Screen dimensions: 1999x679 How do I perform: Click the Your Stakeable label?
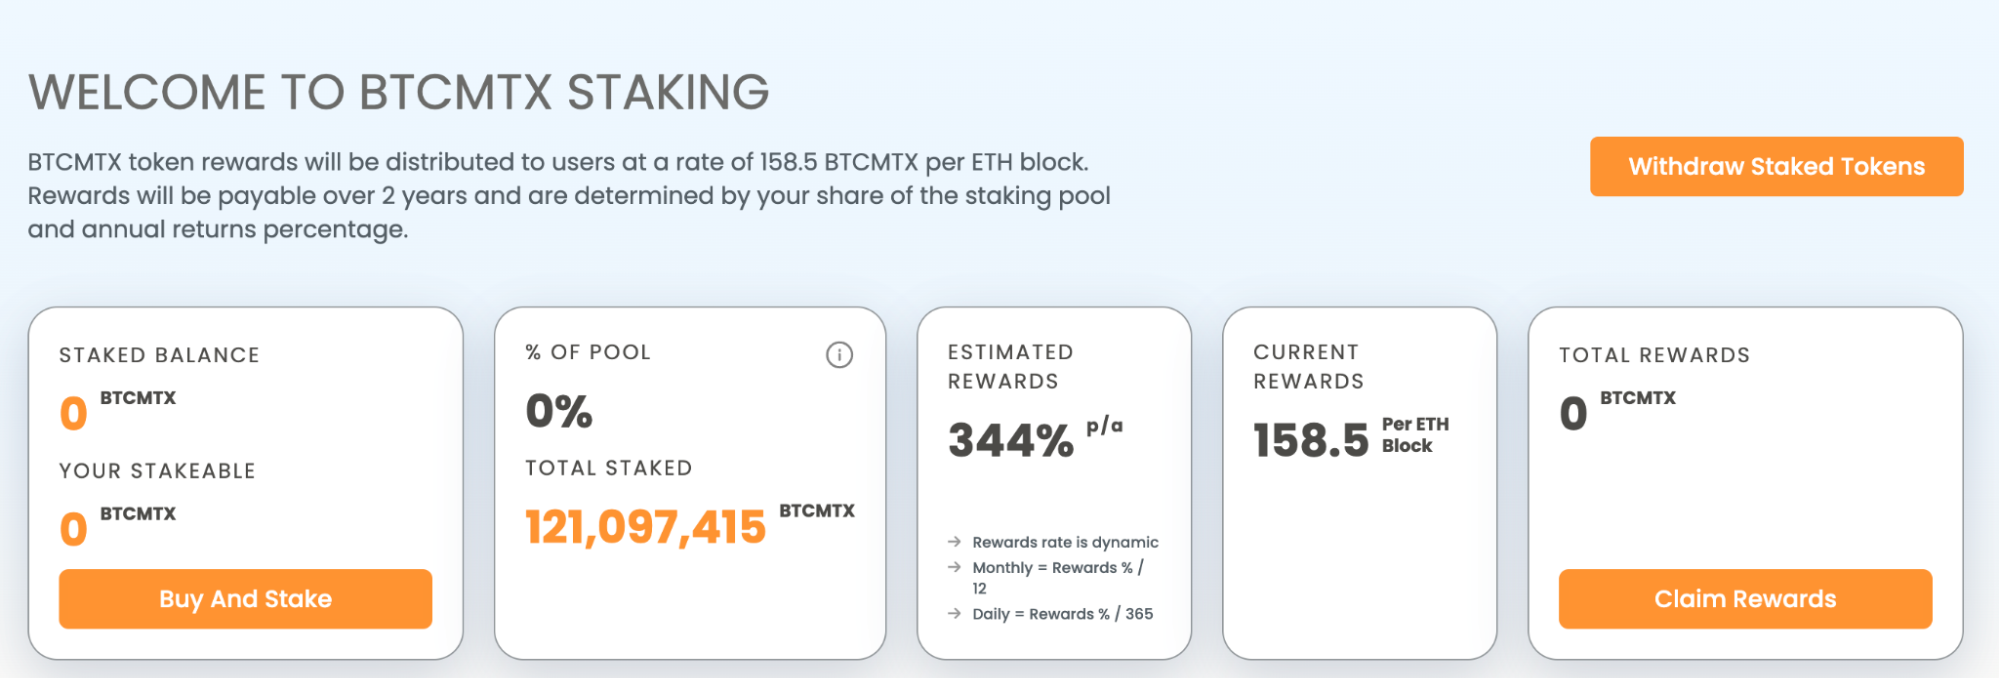[157, 471]
